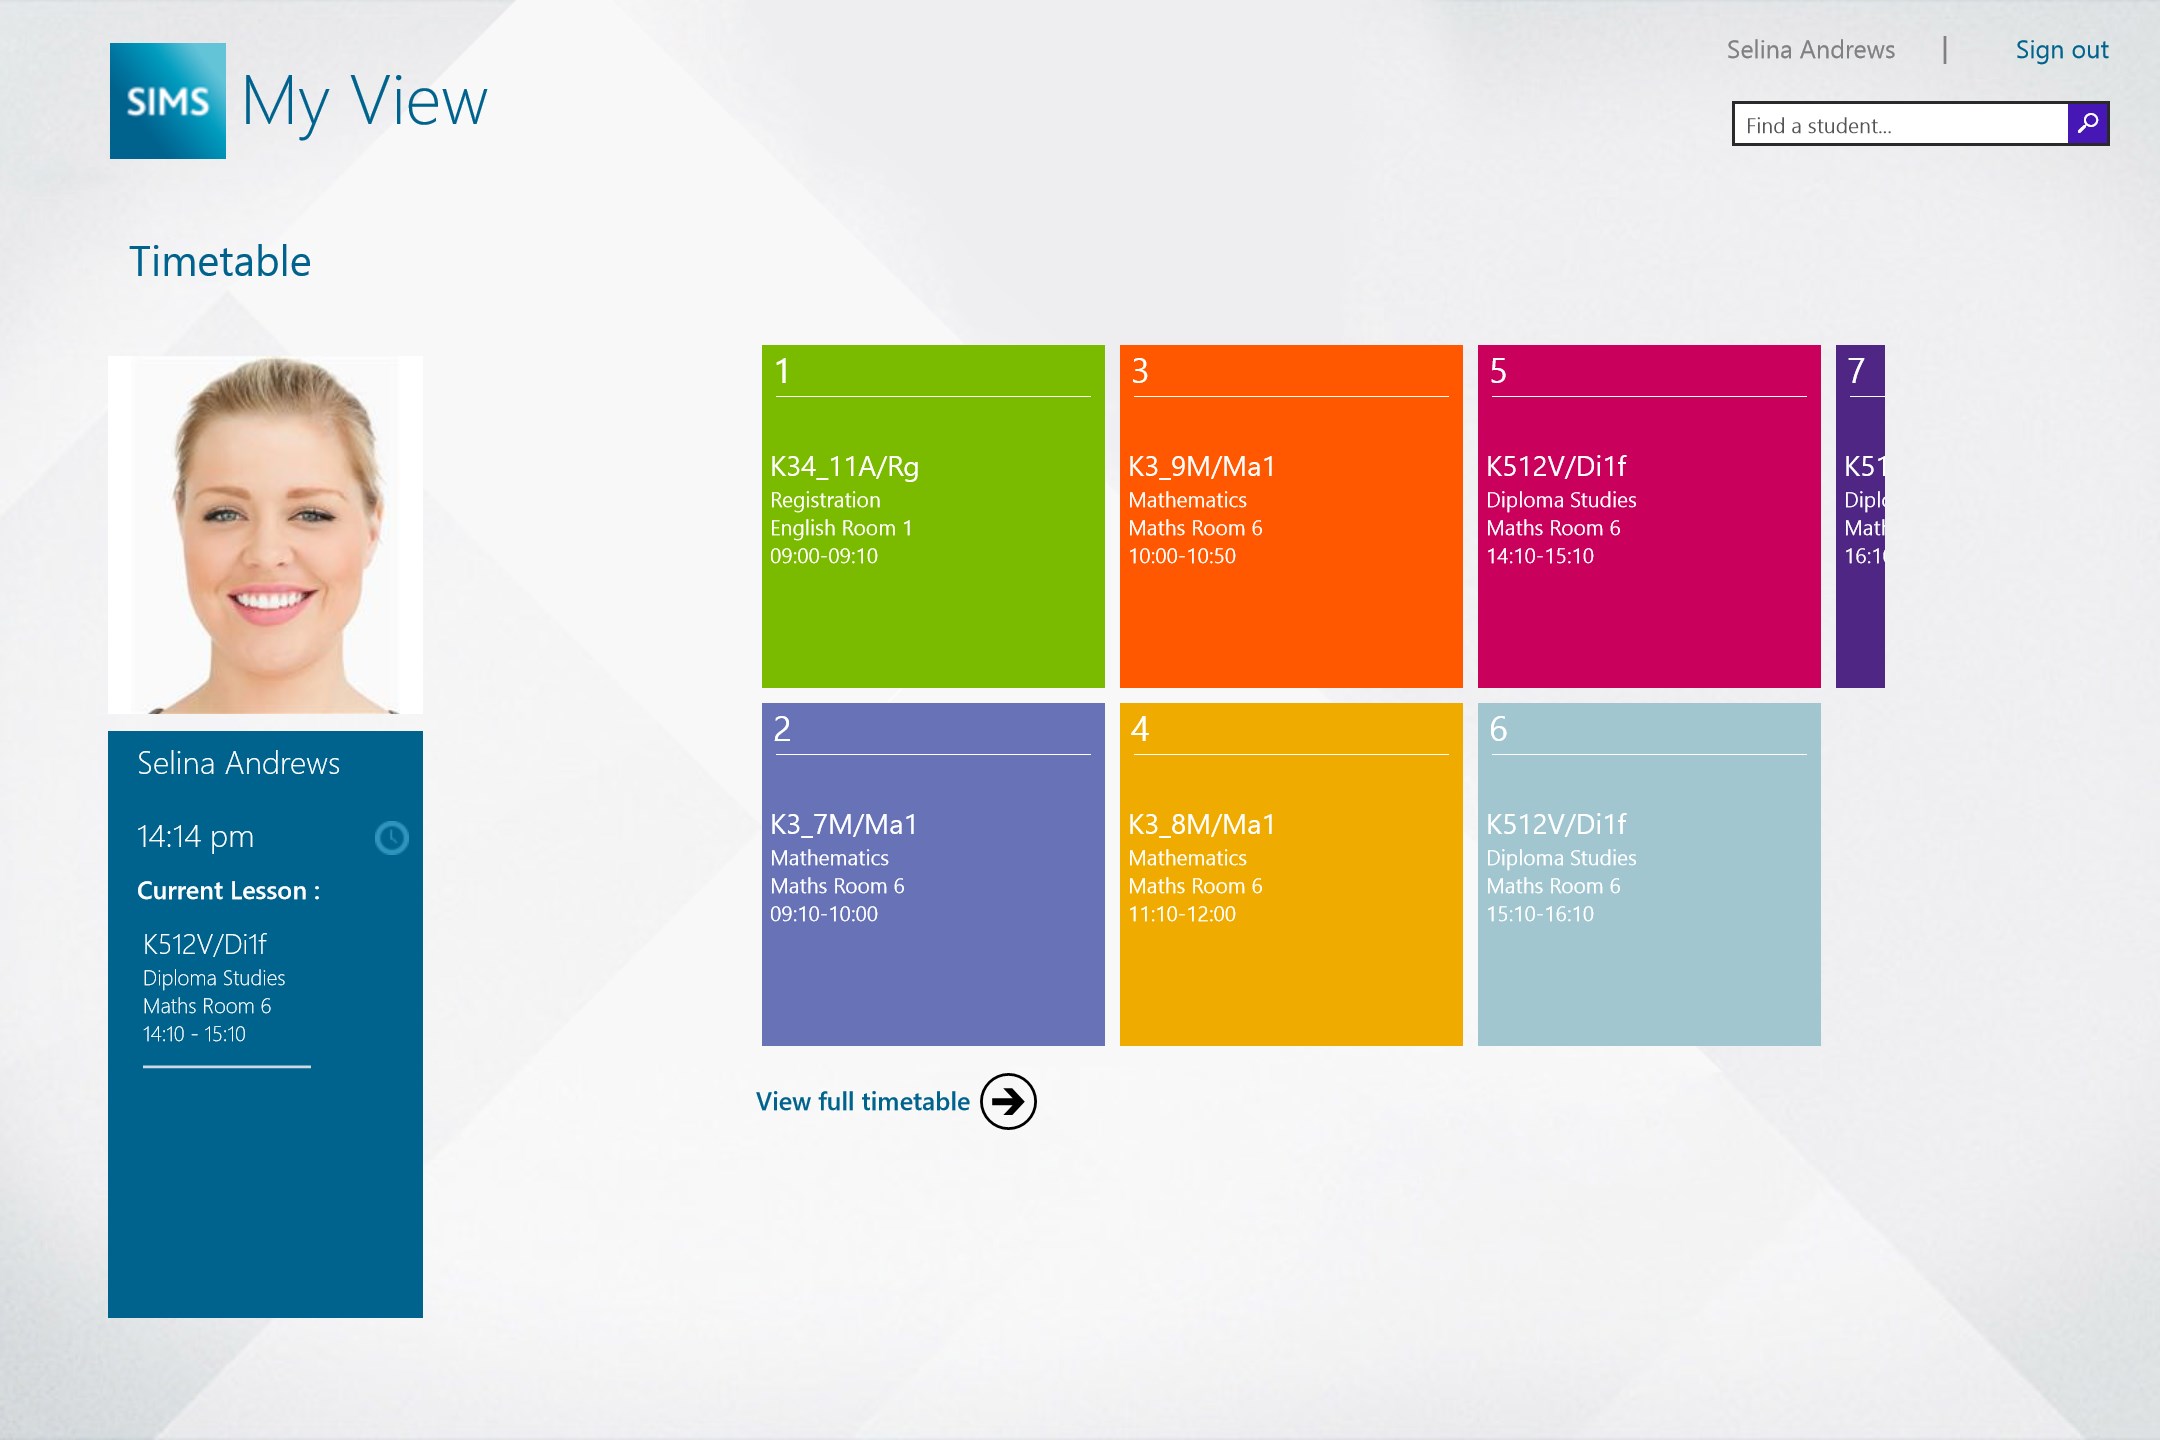
Task: Click the My View title text
Action: click(364, 101)
